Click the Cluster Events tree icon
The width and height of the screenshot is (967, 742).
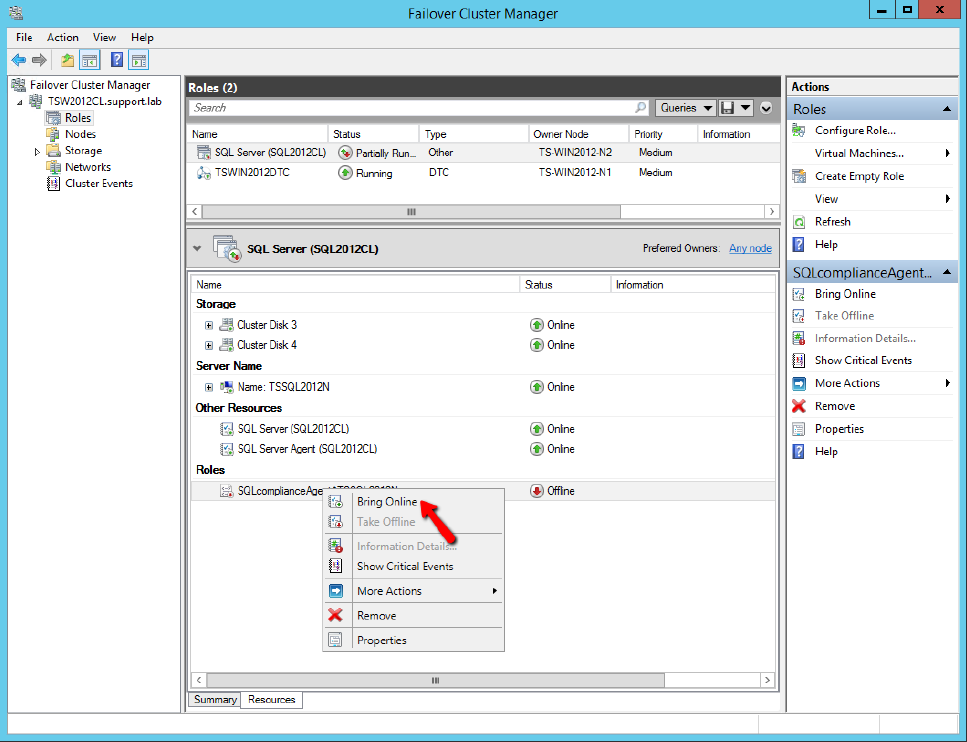pos(54,183)
